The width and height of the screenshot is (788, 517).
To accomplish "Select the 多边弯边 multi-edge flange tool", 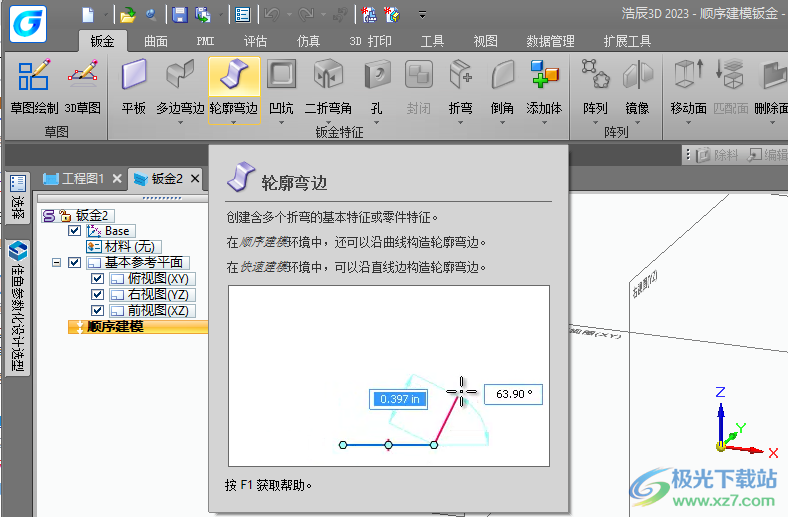I will [180, 86].
